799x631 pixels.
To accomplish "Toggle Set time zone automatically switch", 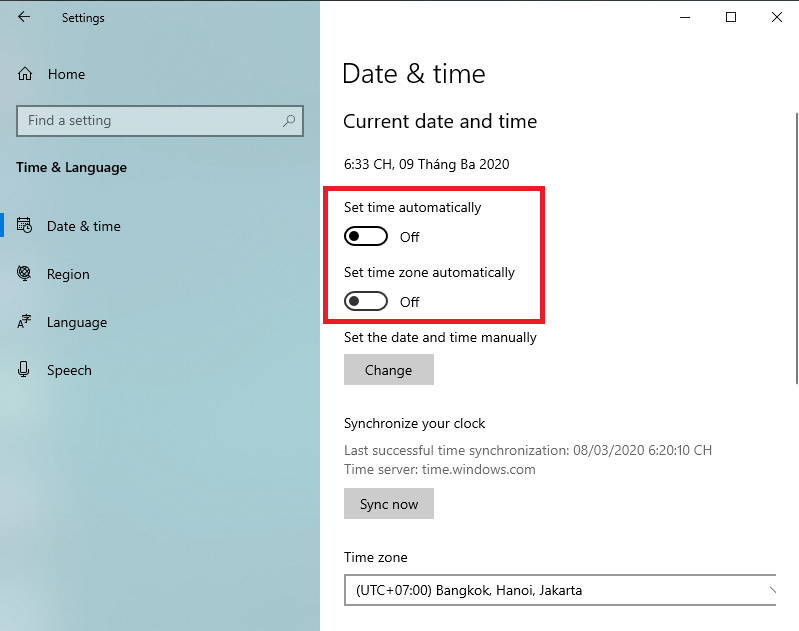I will (366, 301).
